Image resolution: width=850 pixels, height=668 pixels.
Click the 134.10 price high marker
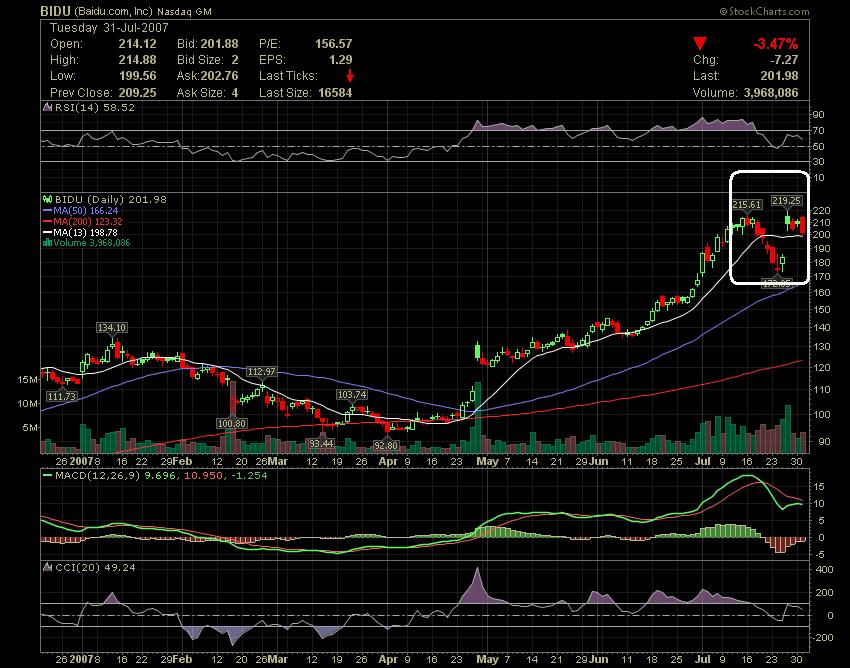[112, 327]
